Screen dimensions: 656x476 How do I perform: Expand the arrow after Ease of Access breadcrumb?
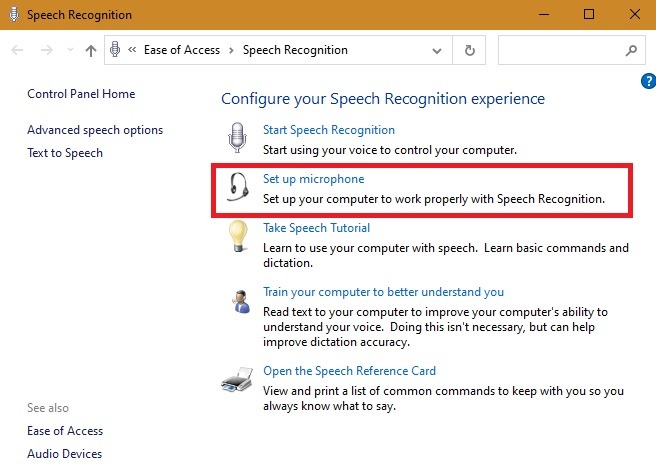tap(231, 51)
